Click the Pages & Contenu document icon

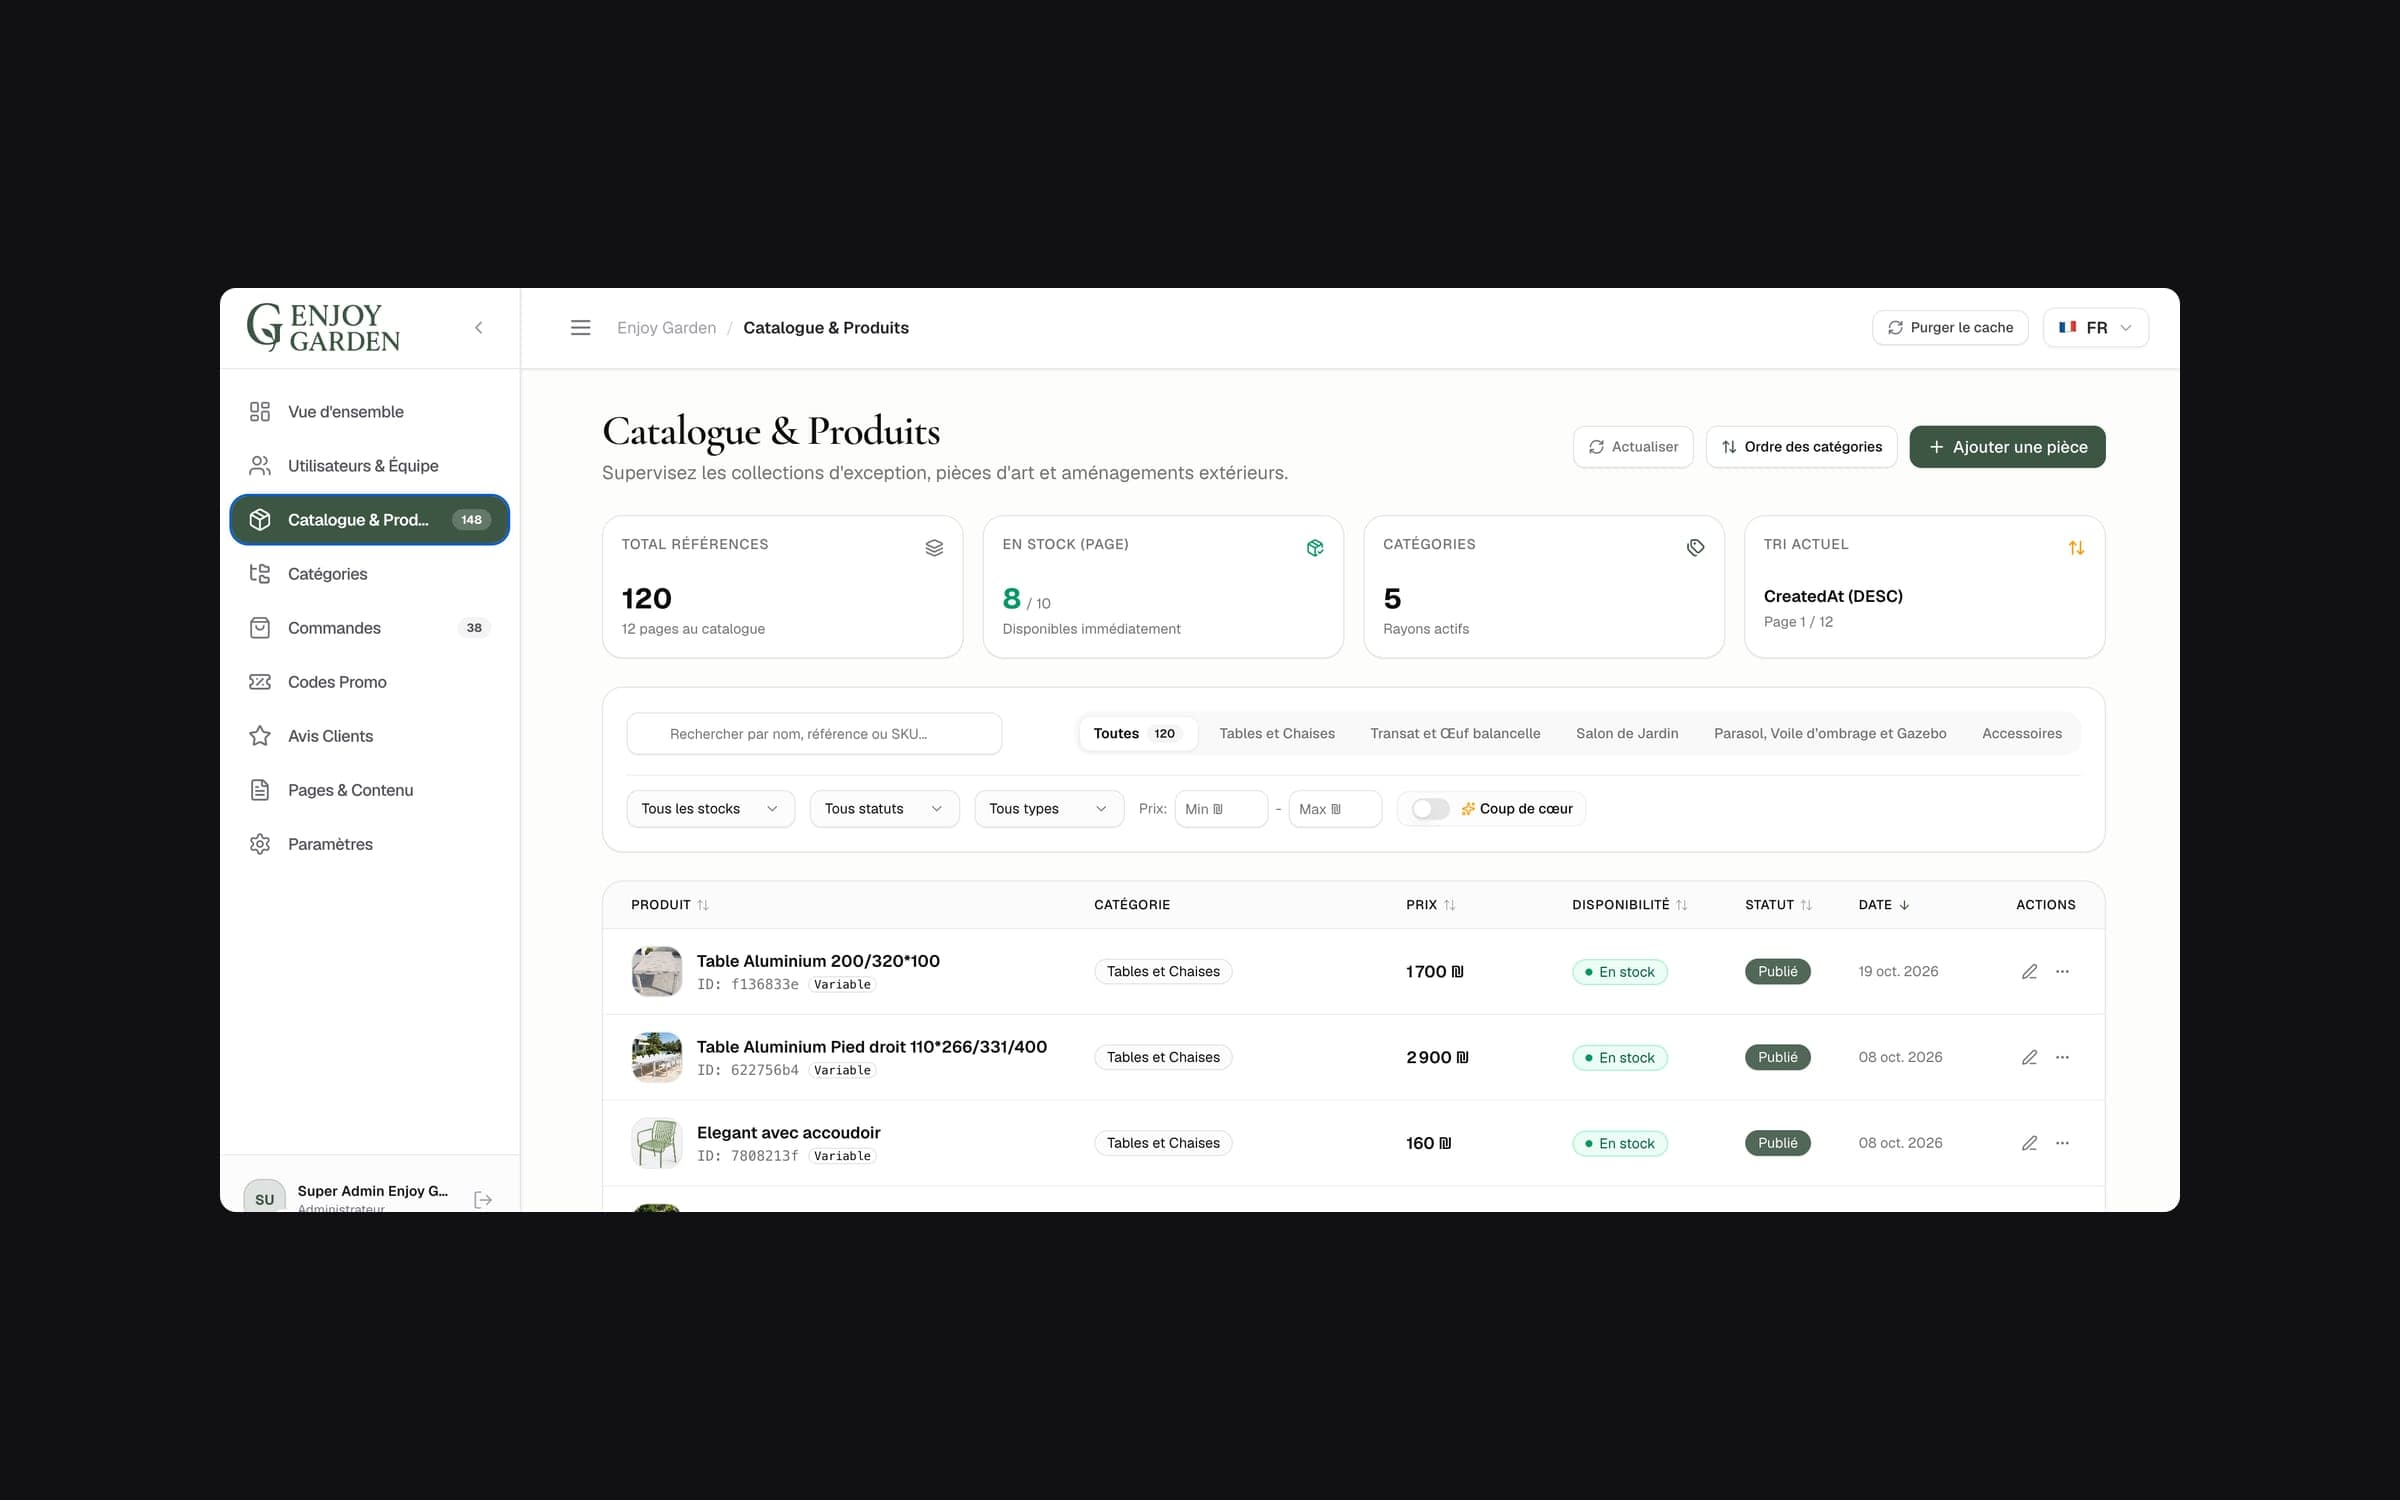(x=260, y=790)
